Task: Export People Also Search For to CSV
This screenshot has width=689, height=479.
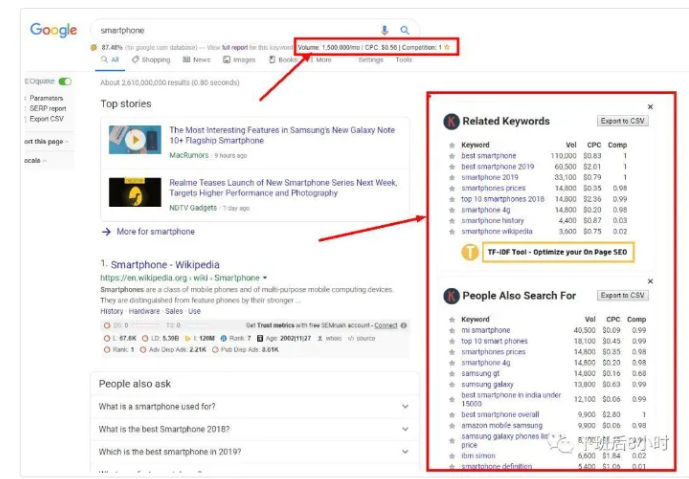Action: (622, 295)
